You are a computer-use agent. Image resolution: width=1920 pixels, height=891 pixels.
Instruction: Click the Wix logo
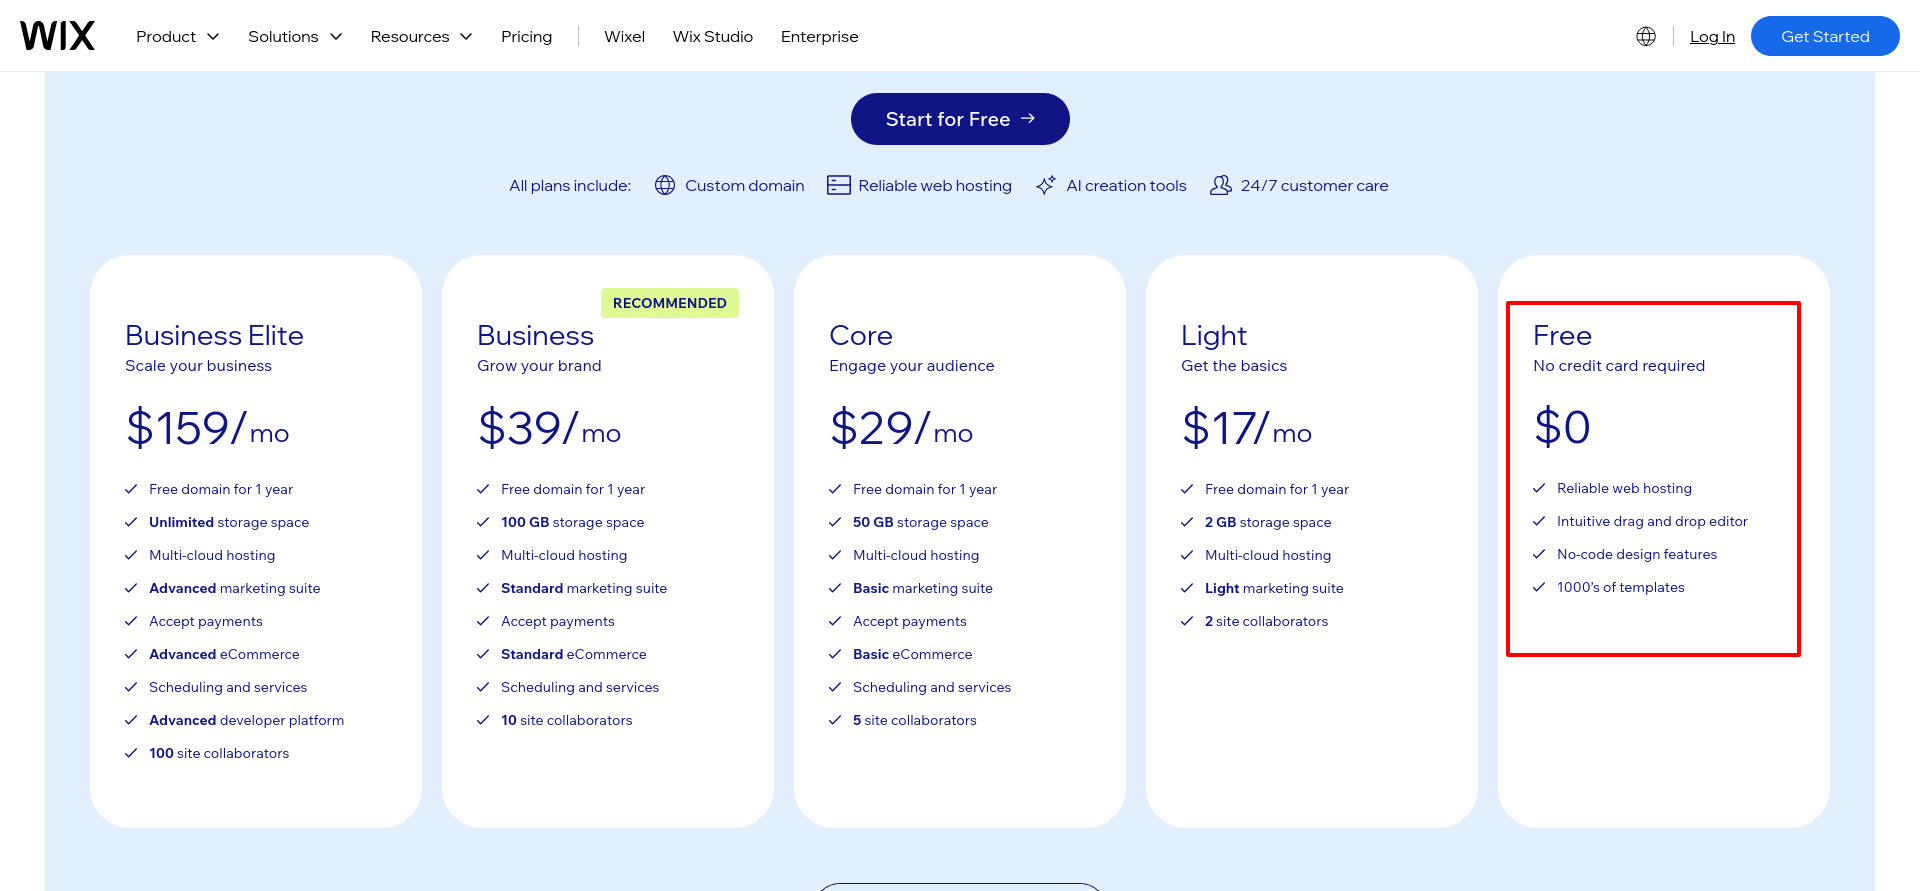57,36
